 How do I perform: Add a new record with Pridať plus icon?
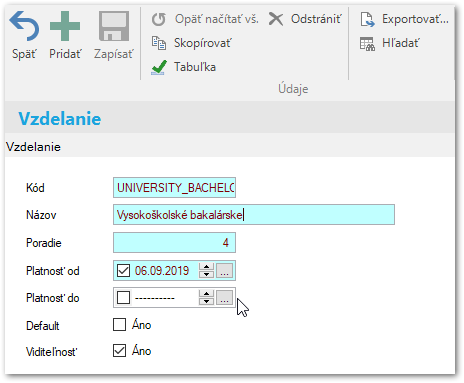click(65, 26)
